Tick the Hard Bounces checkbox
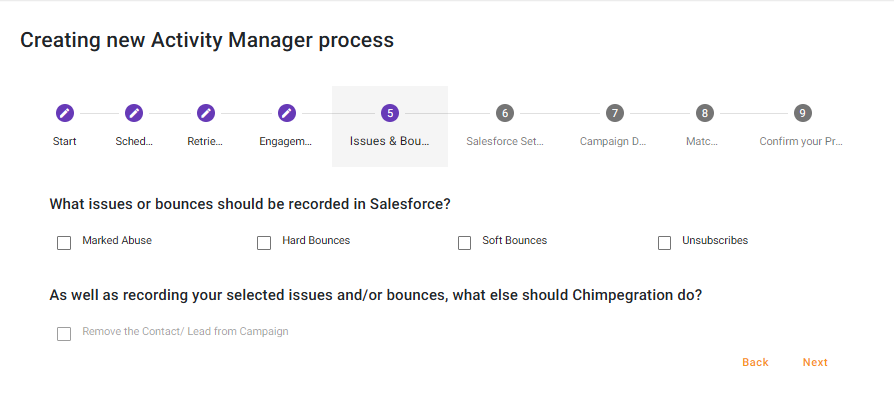This screenshot has width=894, height=412. point(264,242)
